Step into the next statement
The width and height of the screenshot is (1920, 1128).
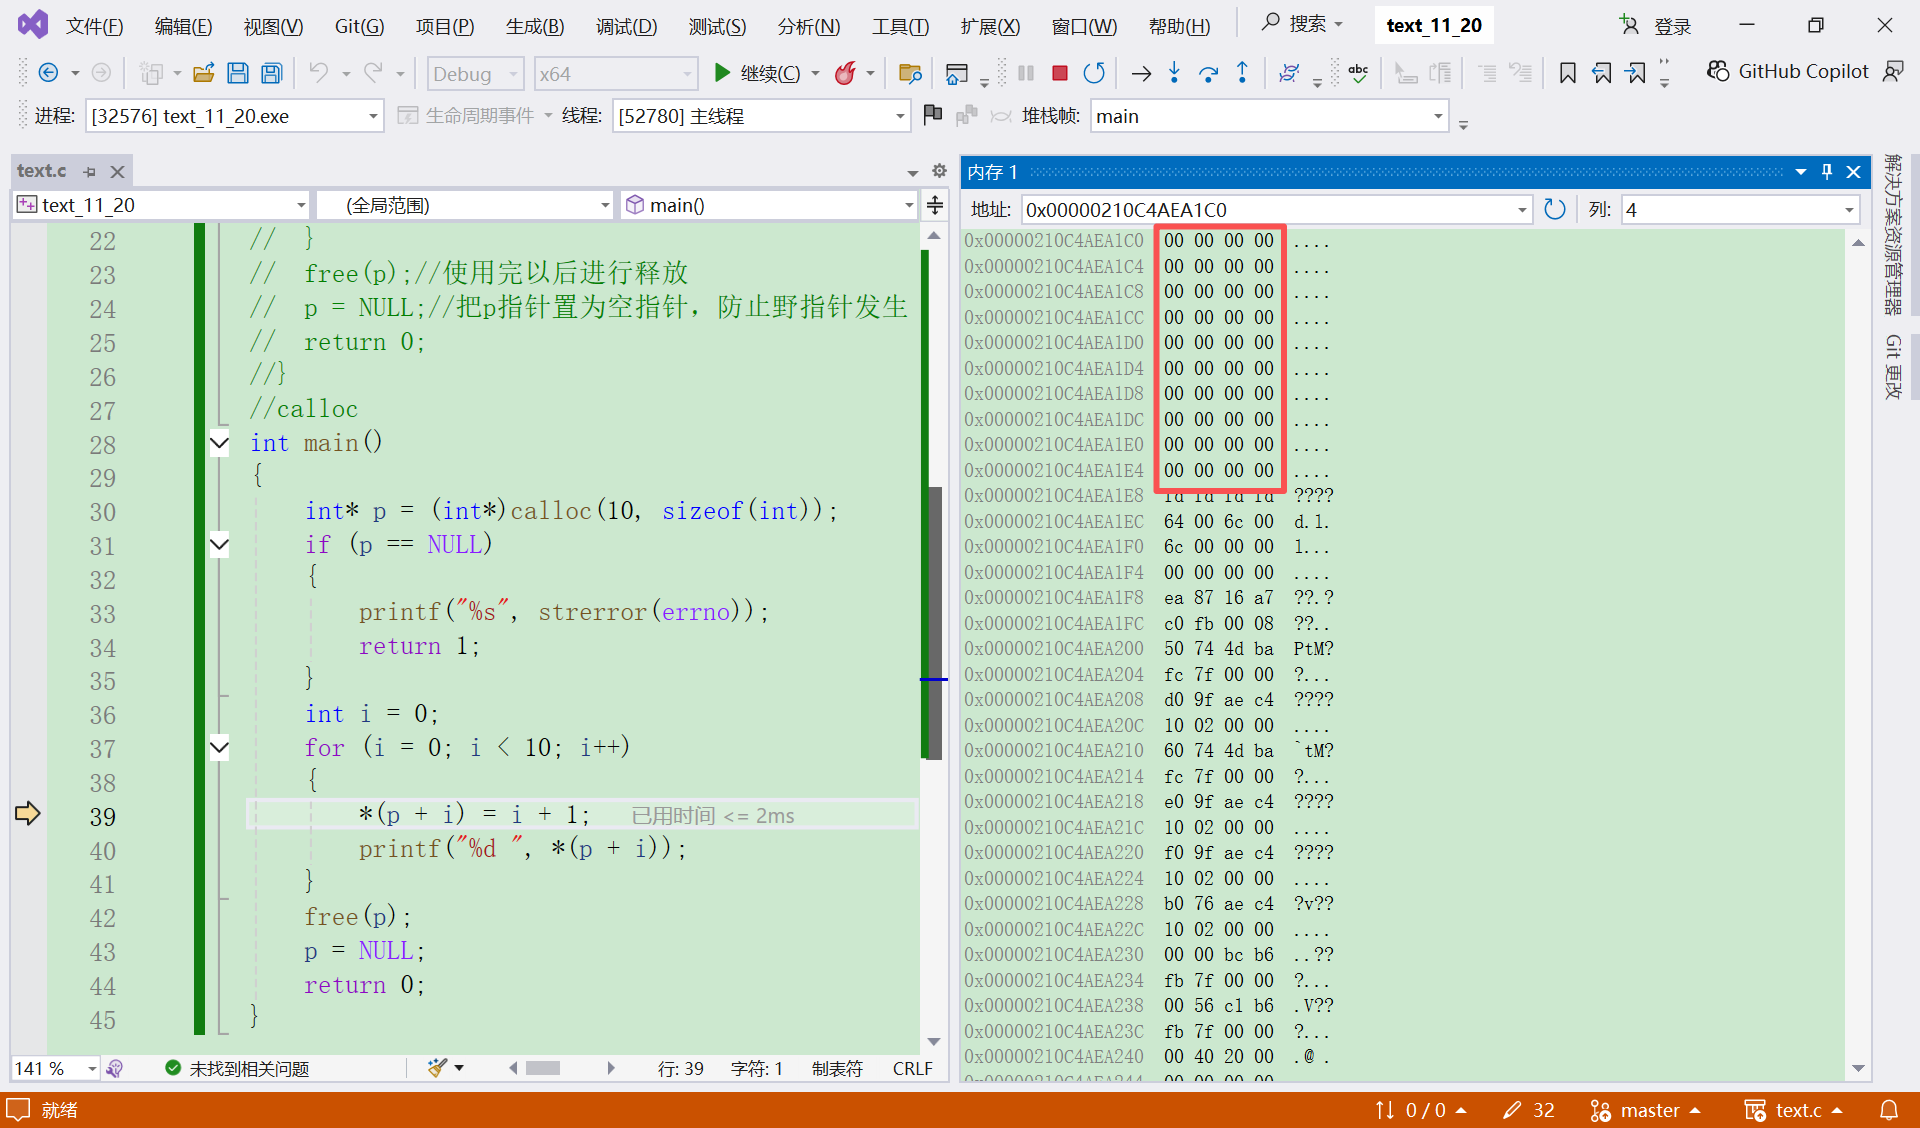[x=1173, y=72]
